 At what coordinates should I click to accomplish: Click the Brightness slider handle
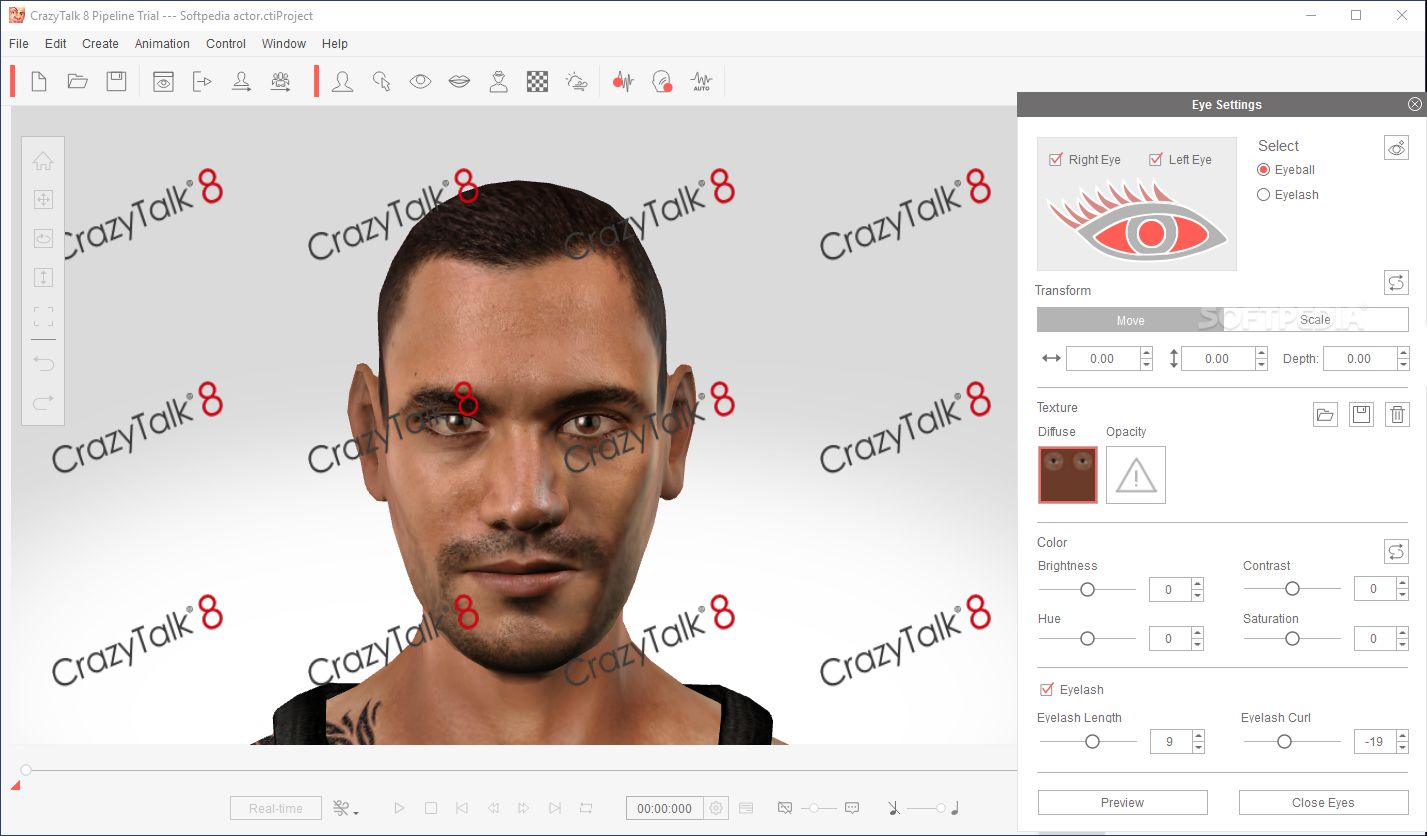[1087, 589]
